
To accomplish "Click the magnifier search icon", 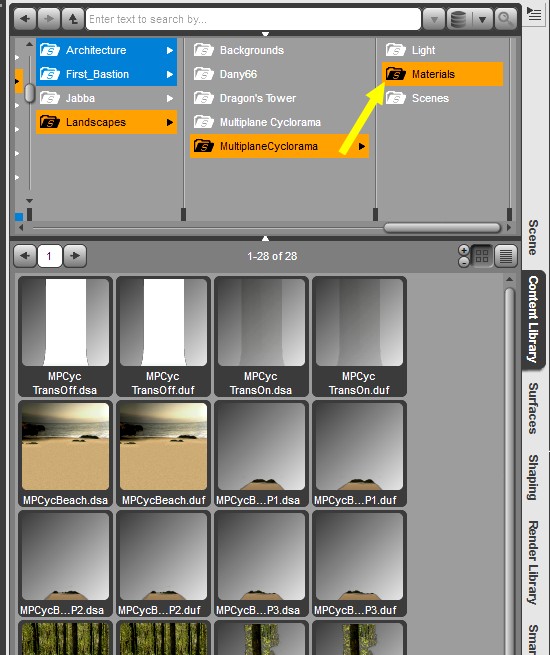I will pyautogui.click(x=505, y=19).
